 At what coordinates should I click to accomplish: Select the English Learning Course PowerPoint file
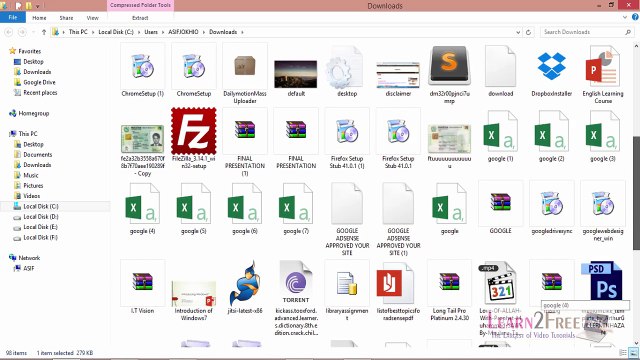(603, 67)
